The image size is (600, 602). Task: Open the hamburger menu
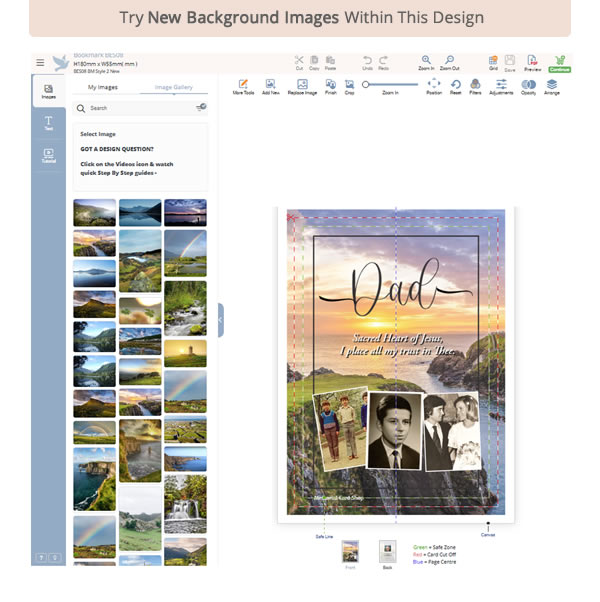[x=40, y=62]
